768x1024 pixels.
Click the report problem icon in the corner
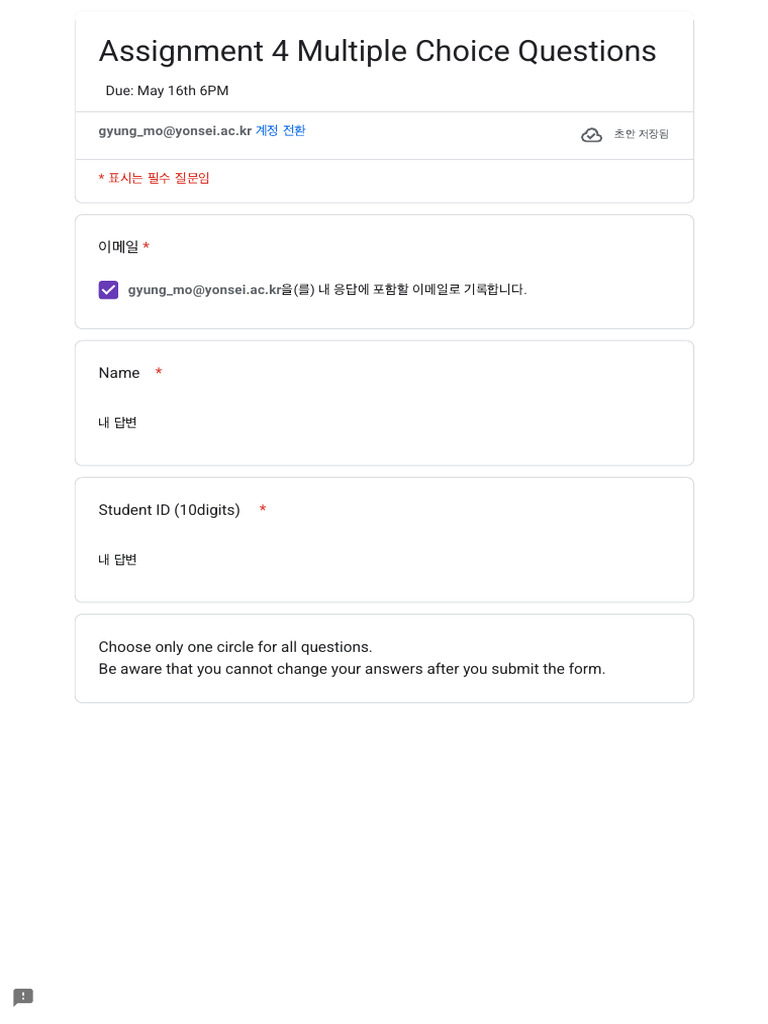pyautogui.click(x=23, y=997)
